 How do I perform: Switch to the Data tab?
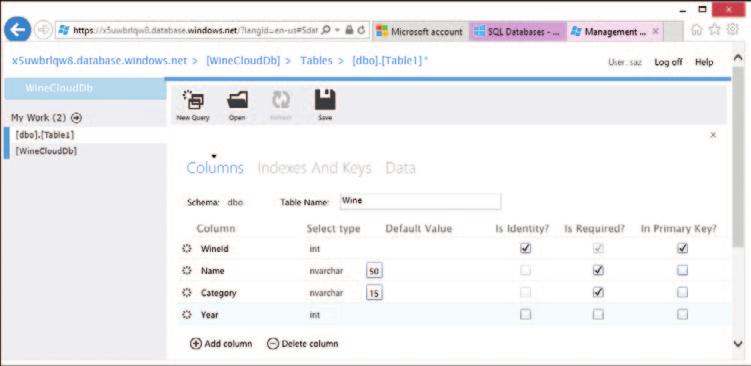click(x=400, y=168)
